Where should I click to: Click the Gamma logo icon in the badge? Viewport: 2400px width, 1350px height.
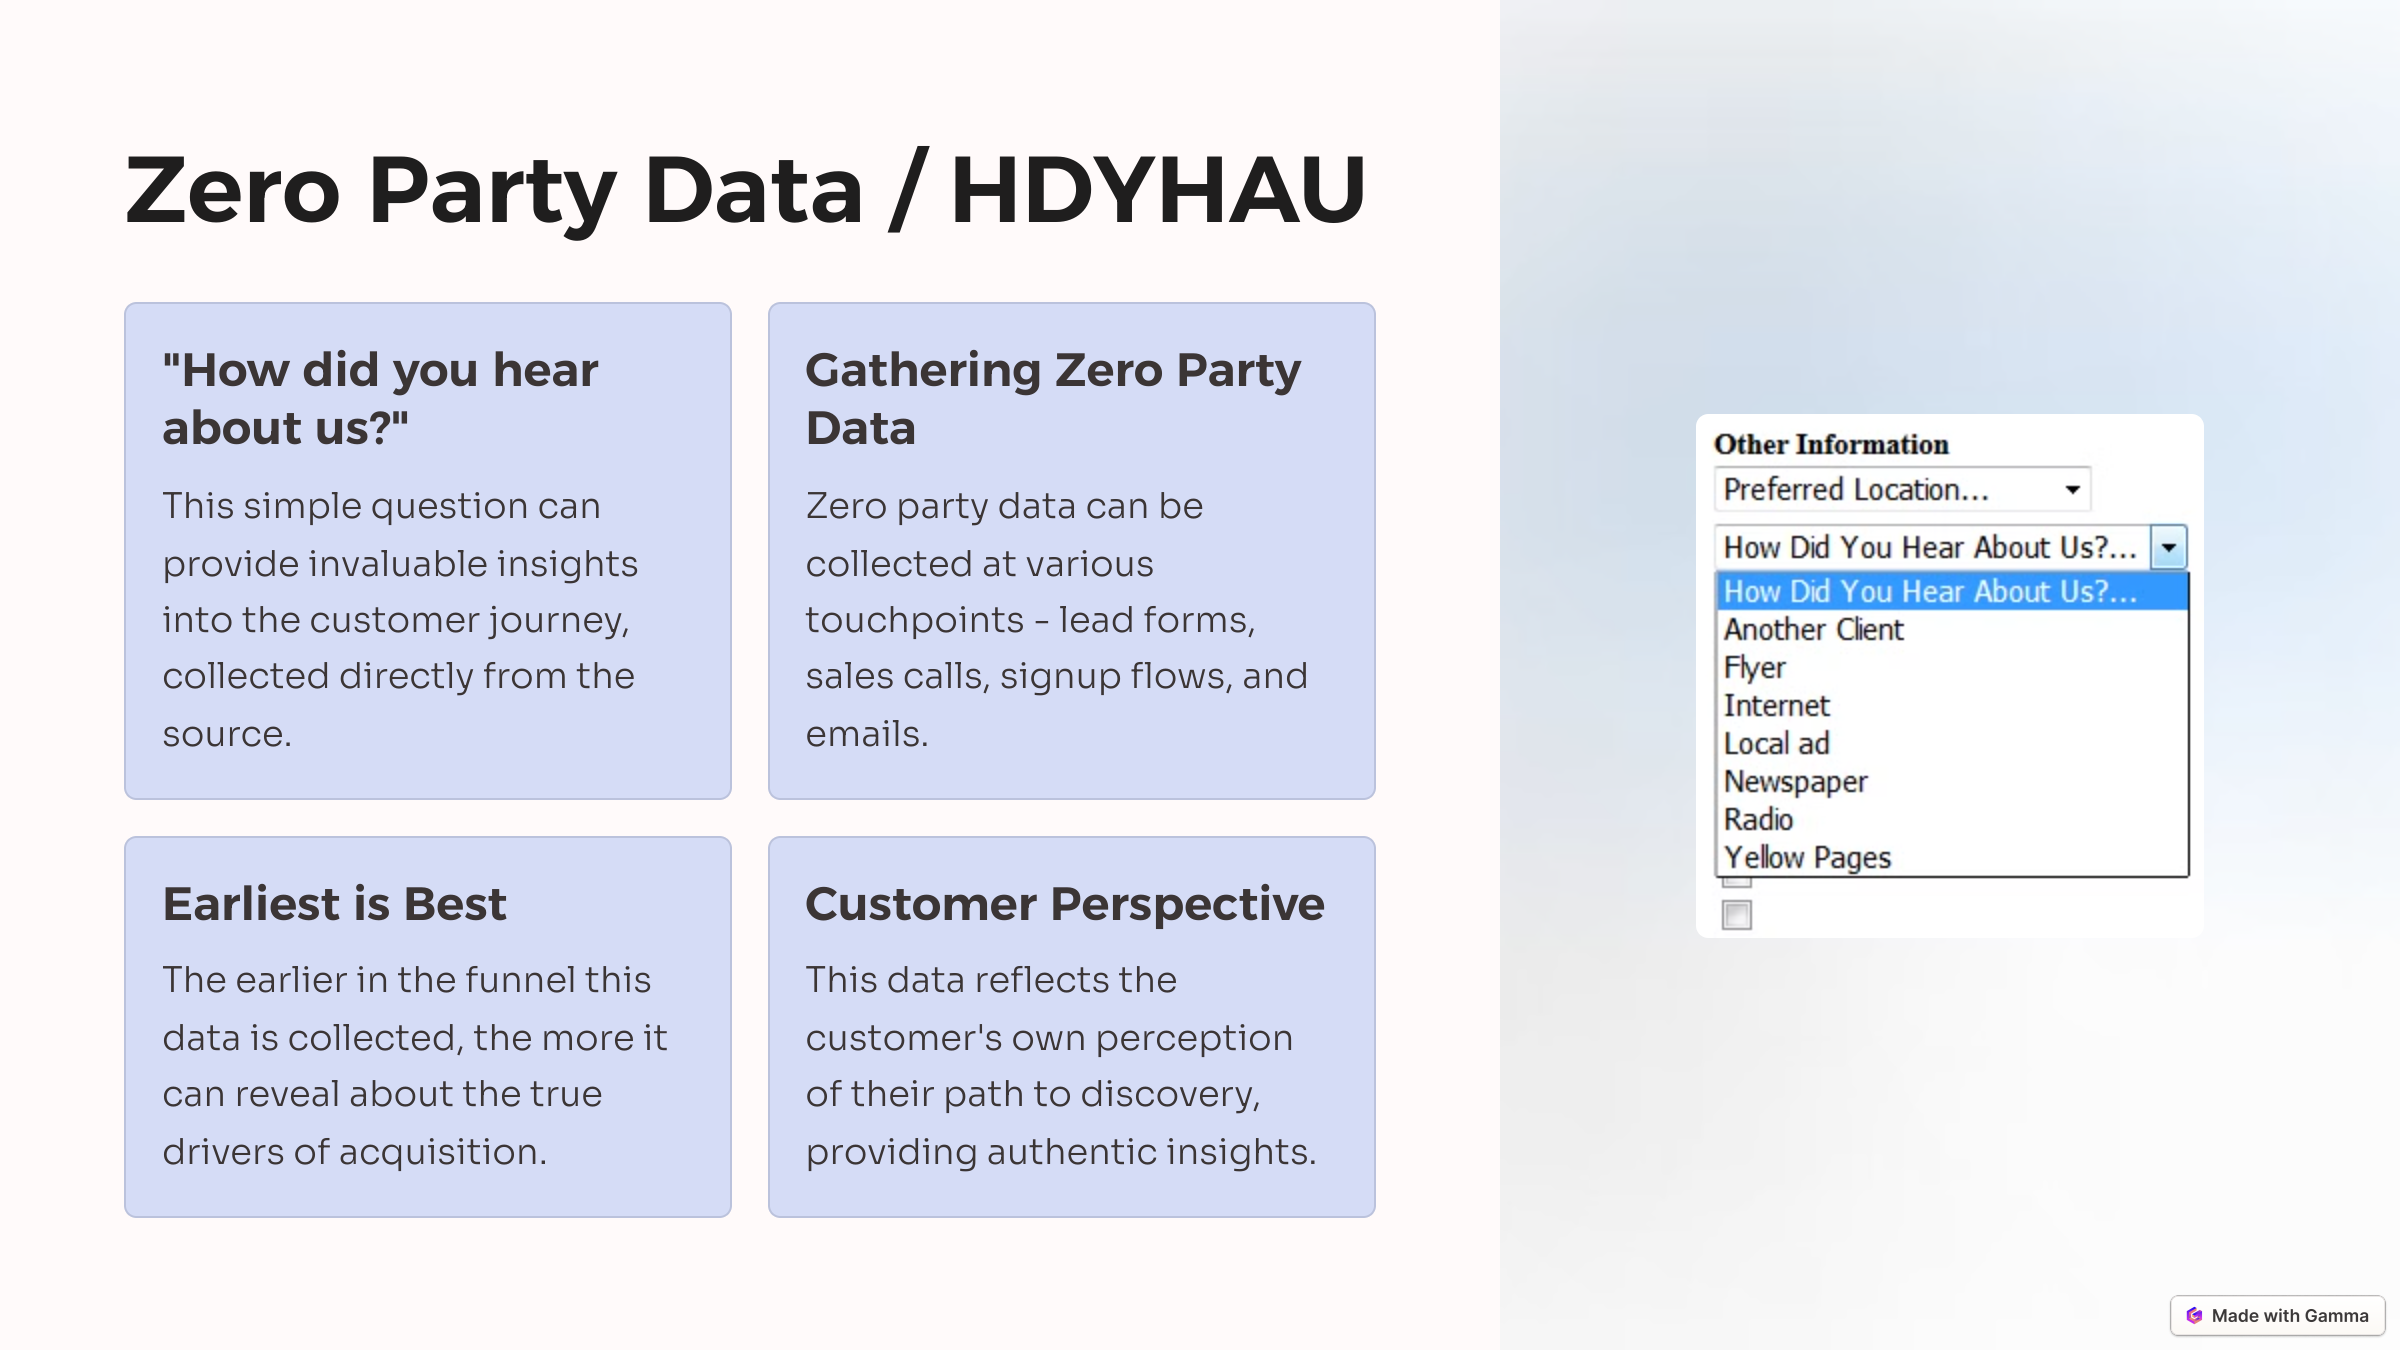(2194, 1315)
